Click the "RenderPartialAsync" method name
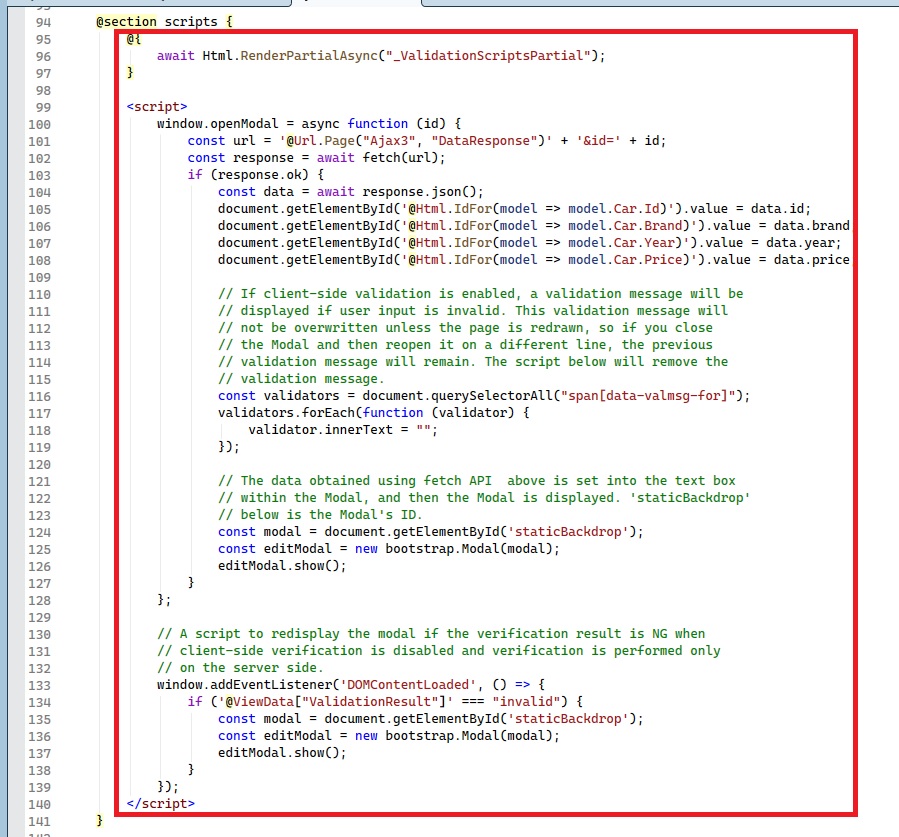 point(308,56)
